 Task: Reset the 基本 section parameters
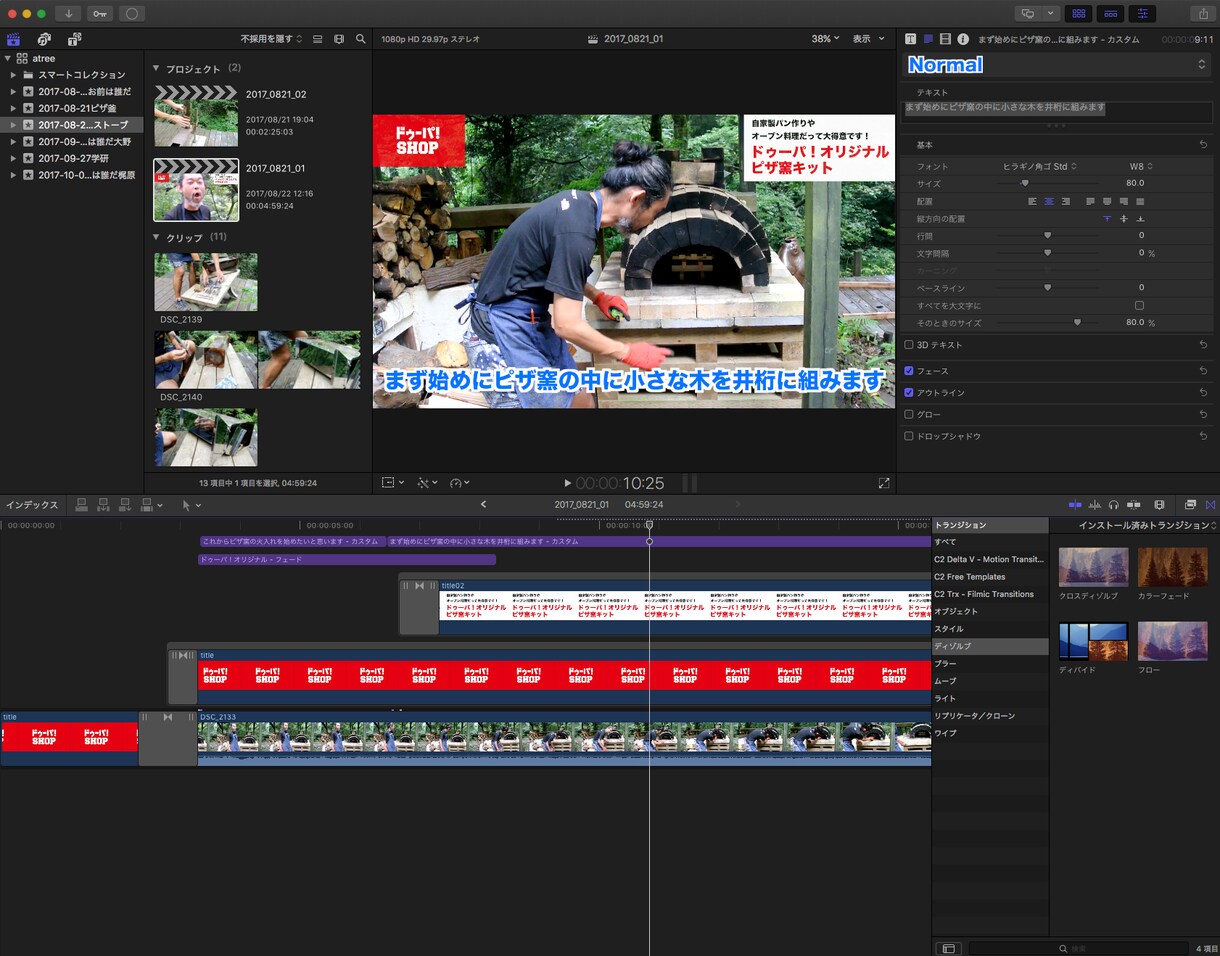pyautogui.click(x=1203, y=145)
